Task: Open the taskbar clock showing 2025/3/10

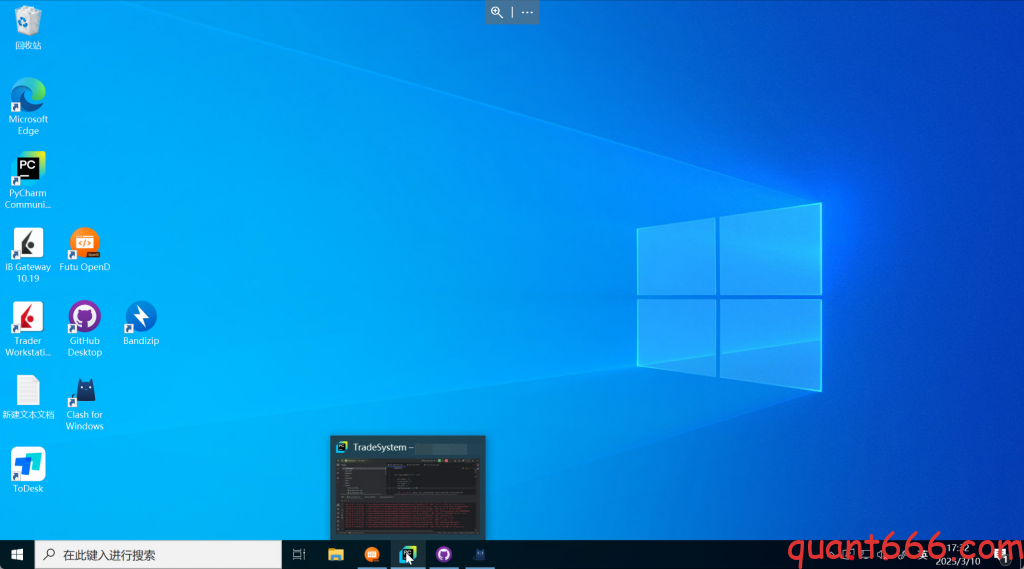Action: 958,555
